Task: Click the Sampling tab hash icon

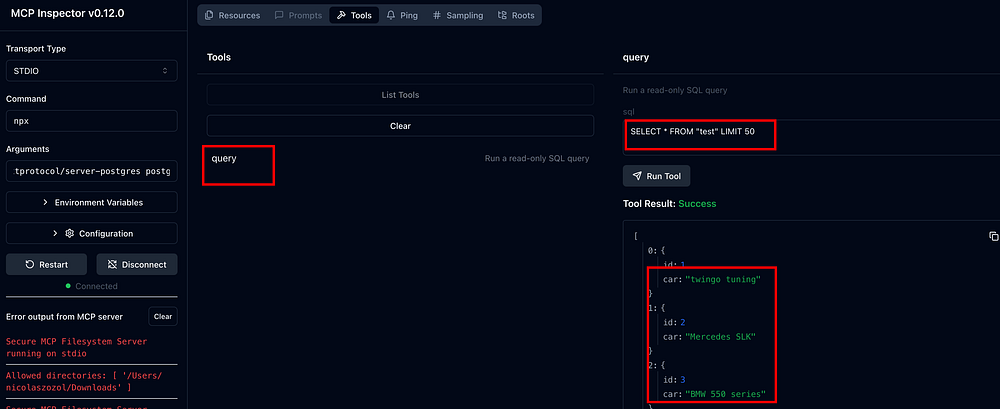Action: pyautogui.click(x=437, y=15)
